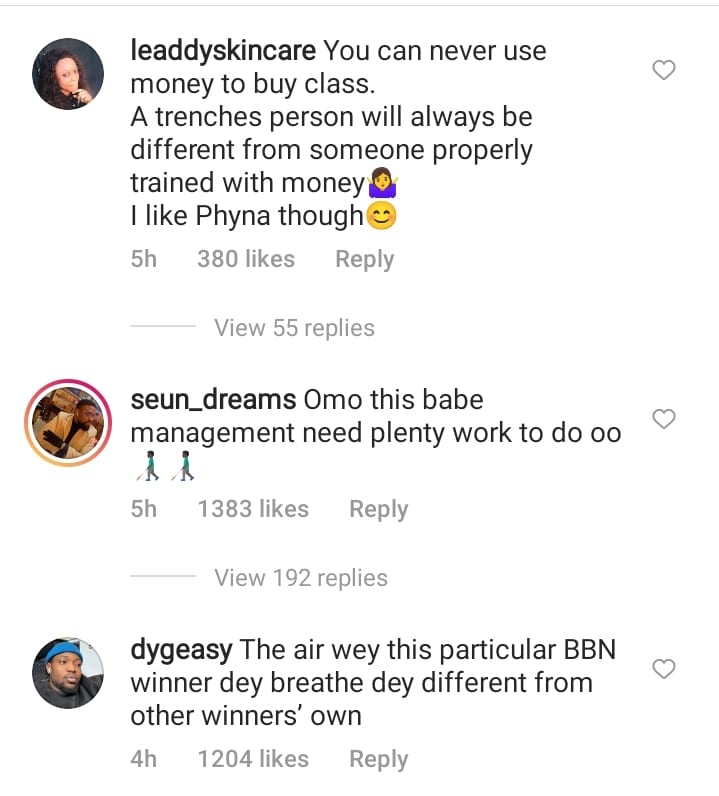Viewport: 719px width, 796px height.
Task: Open seun_dreams story avatar
Action: tap(68, 423)
